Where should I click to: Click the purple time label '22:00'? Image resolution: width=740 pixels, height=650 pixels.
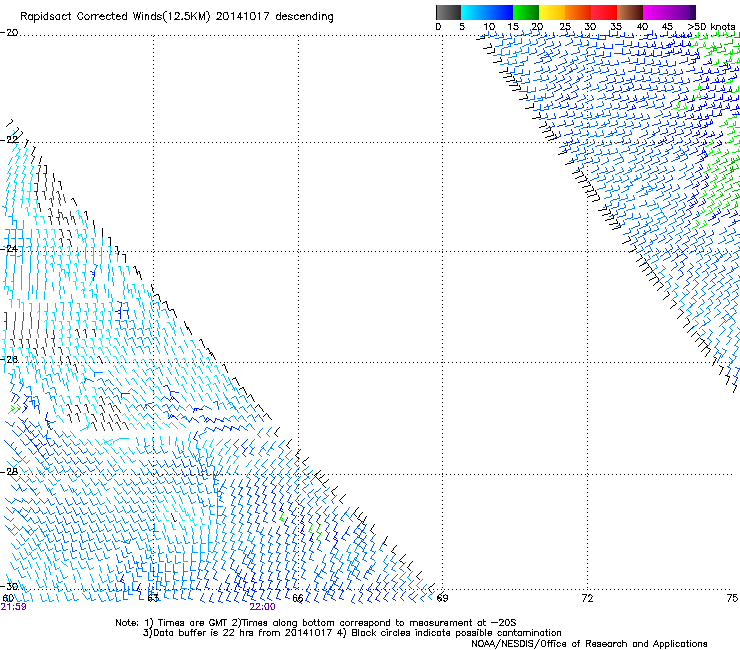click(262, 607)
